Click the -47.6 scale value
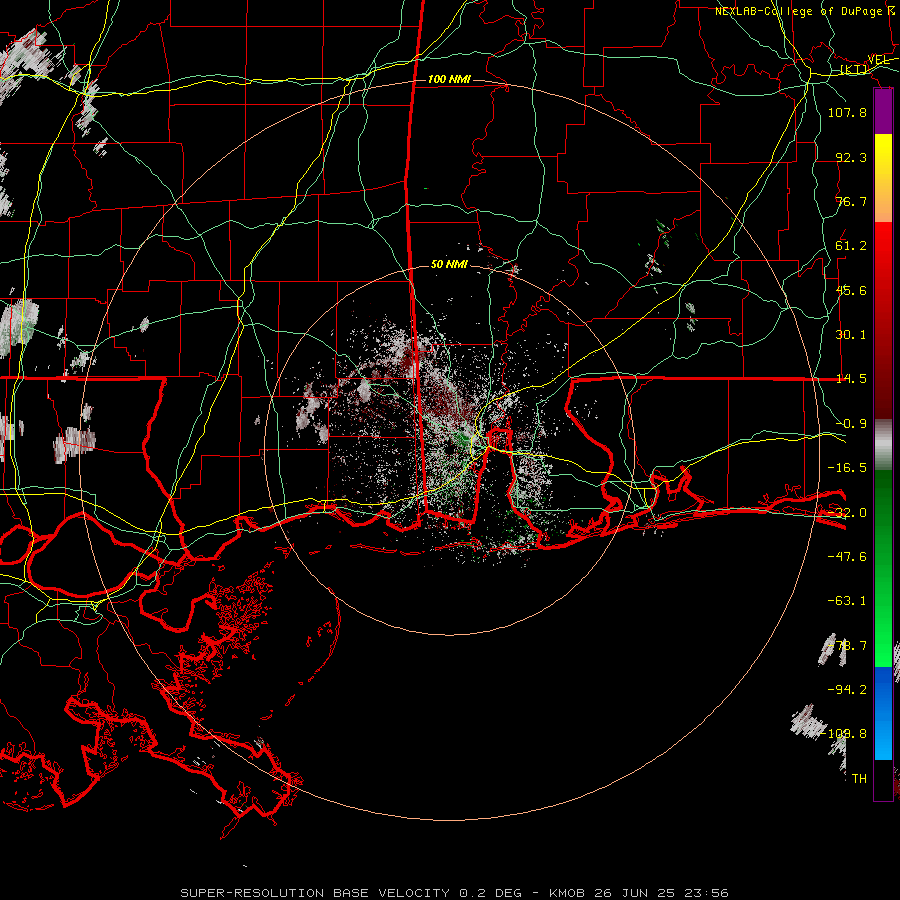This screenshot has width=900, height=900. pos(847,557)
